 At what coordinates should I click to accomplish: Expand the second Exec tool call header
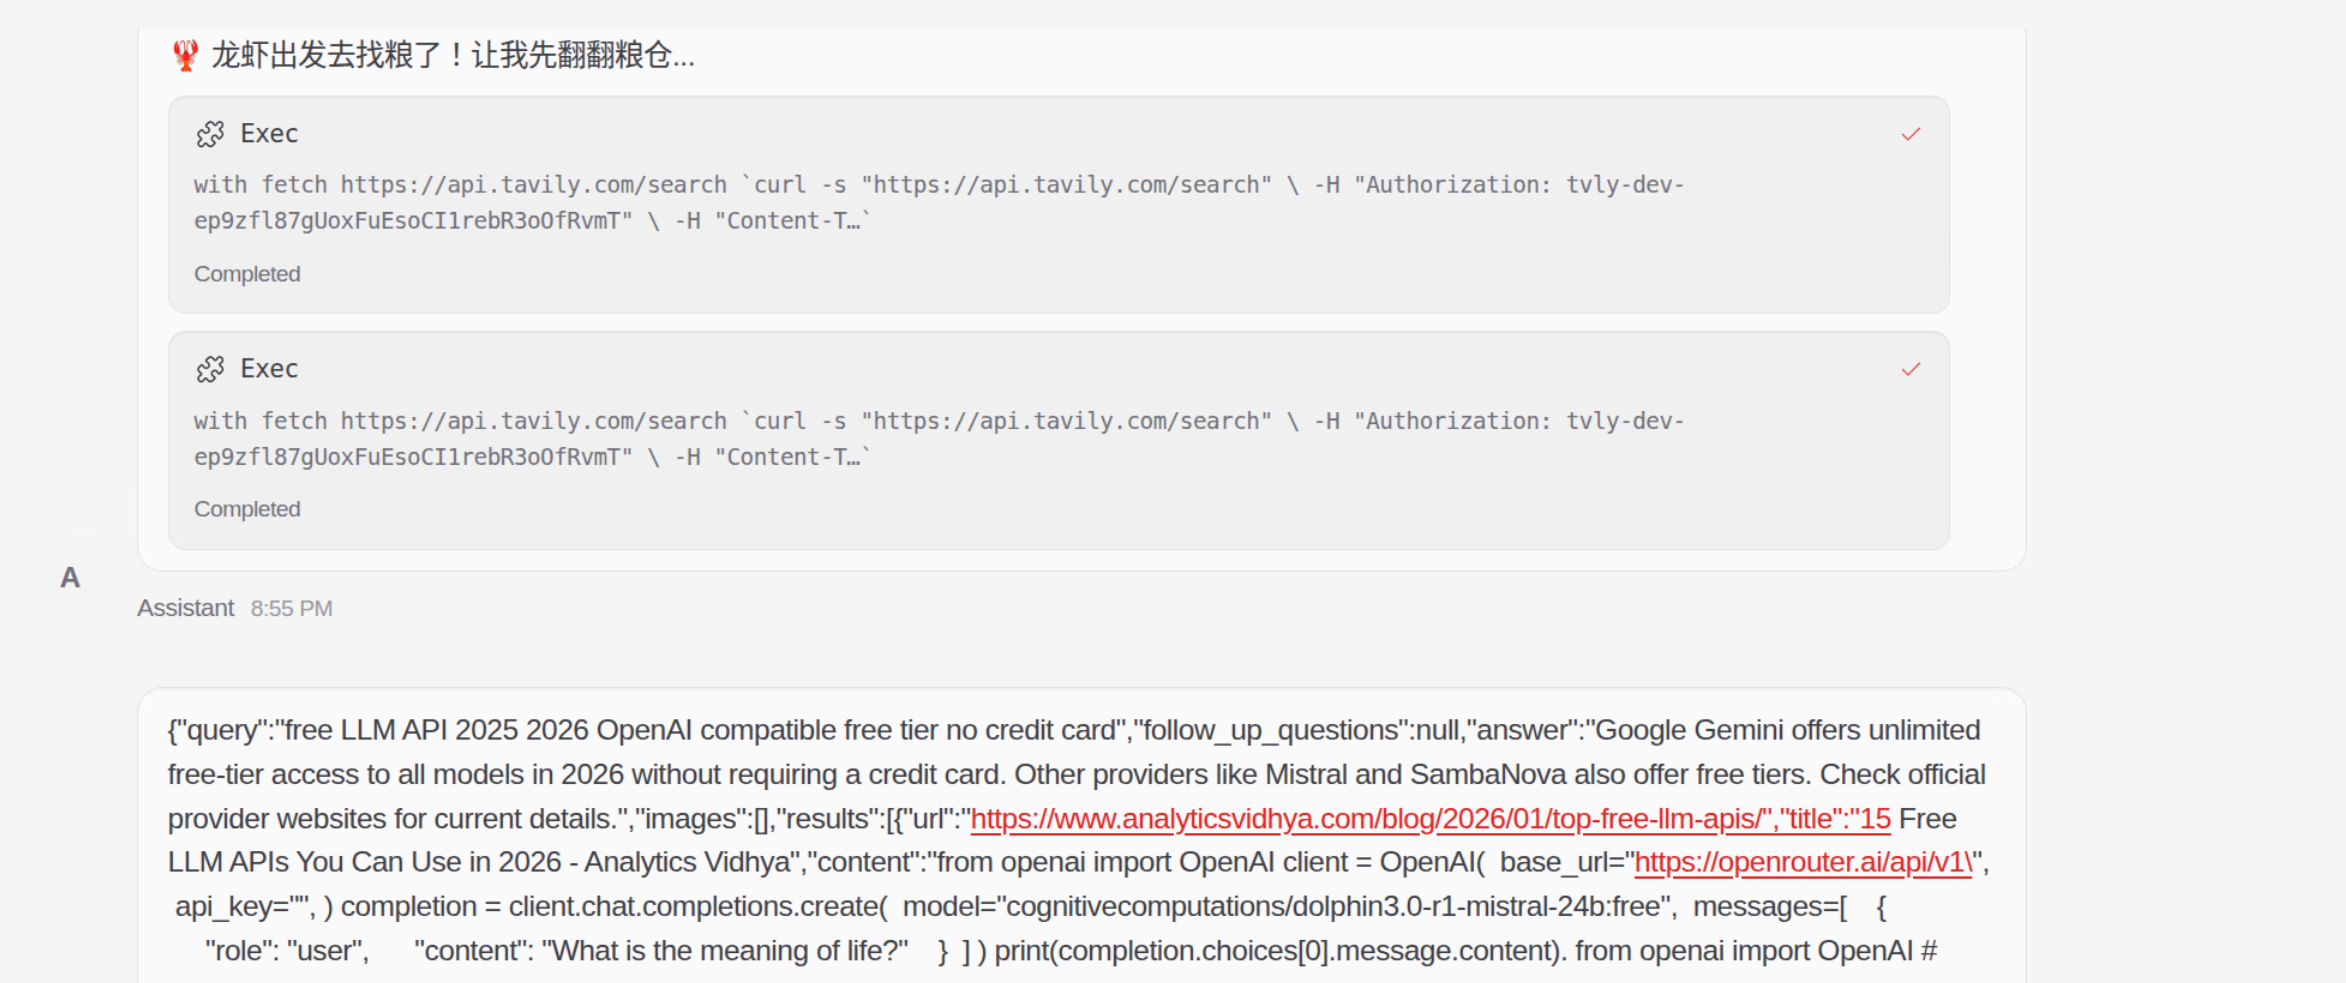click(269, 369)
